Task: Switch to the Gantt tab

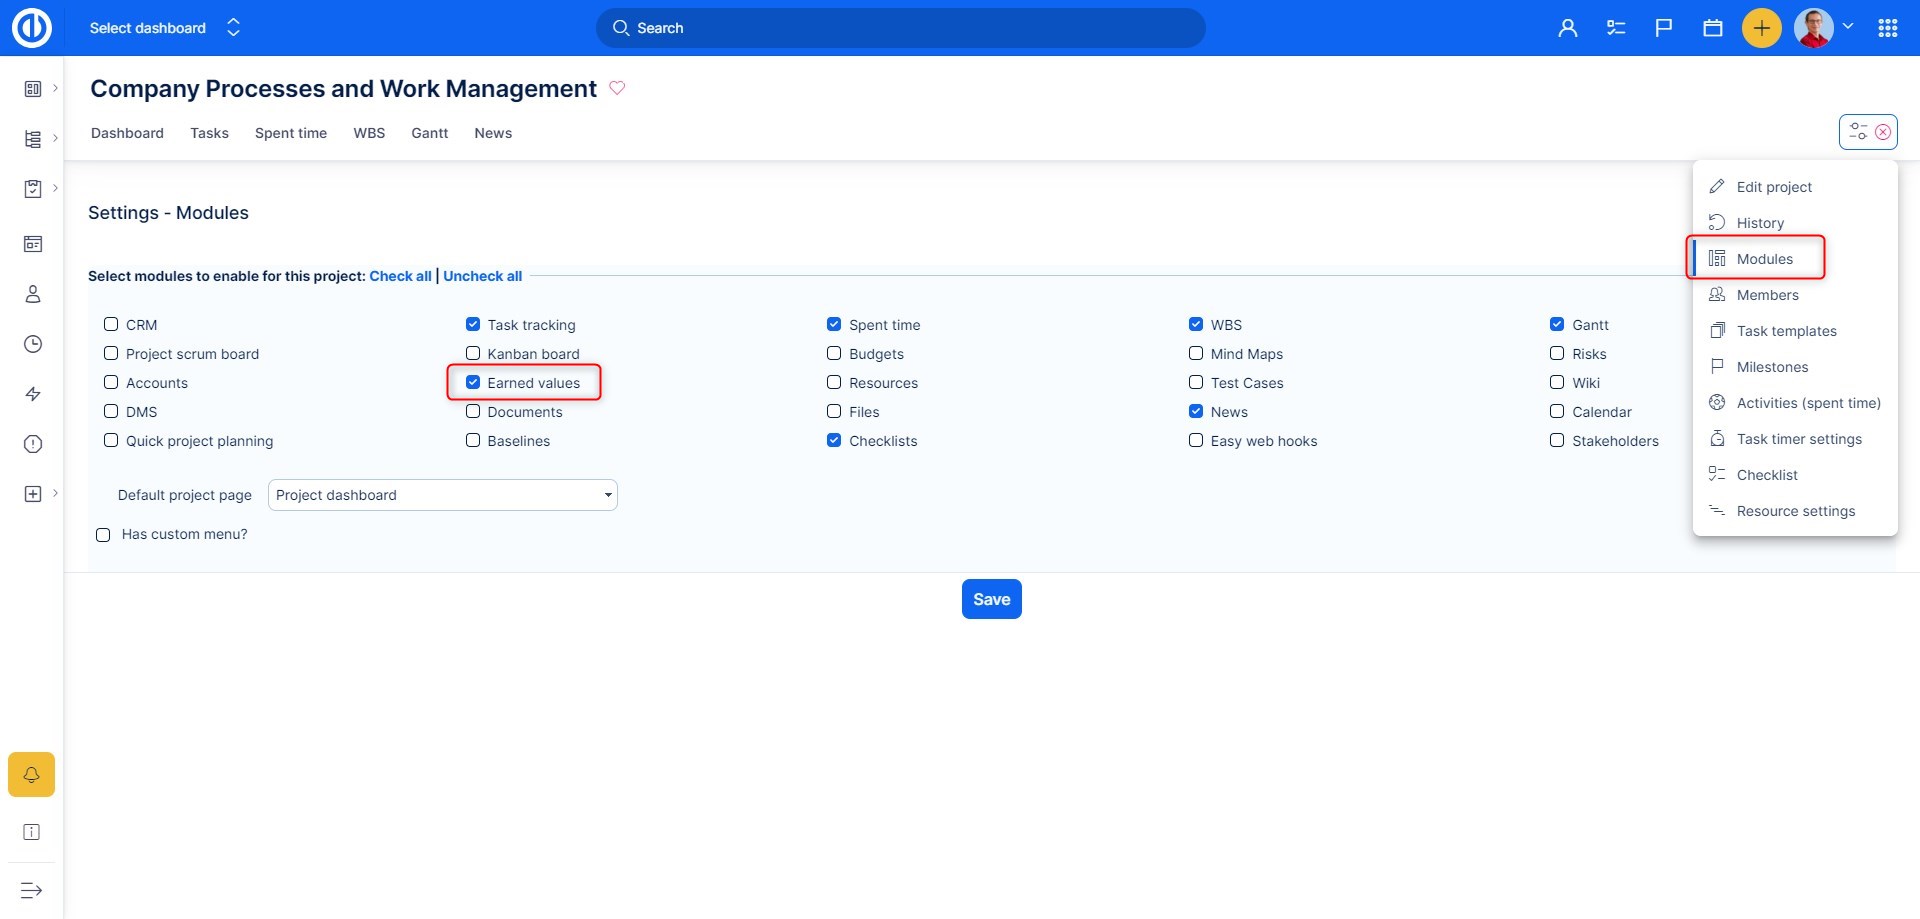Action: (x=429, y=133)
